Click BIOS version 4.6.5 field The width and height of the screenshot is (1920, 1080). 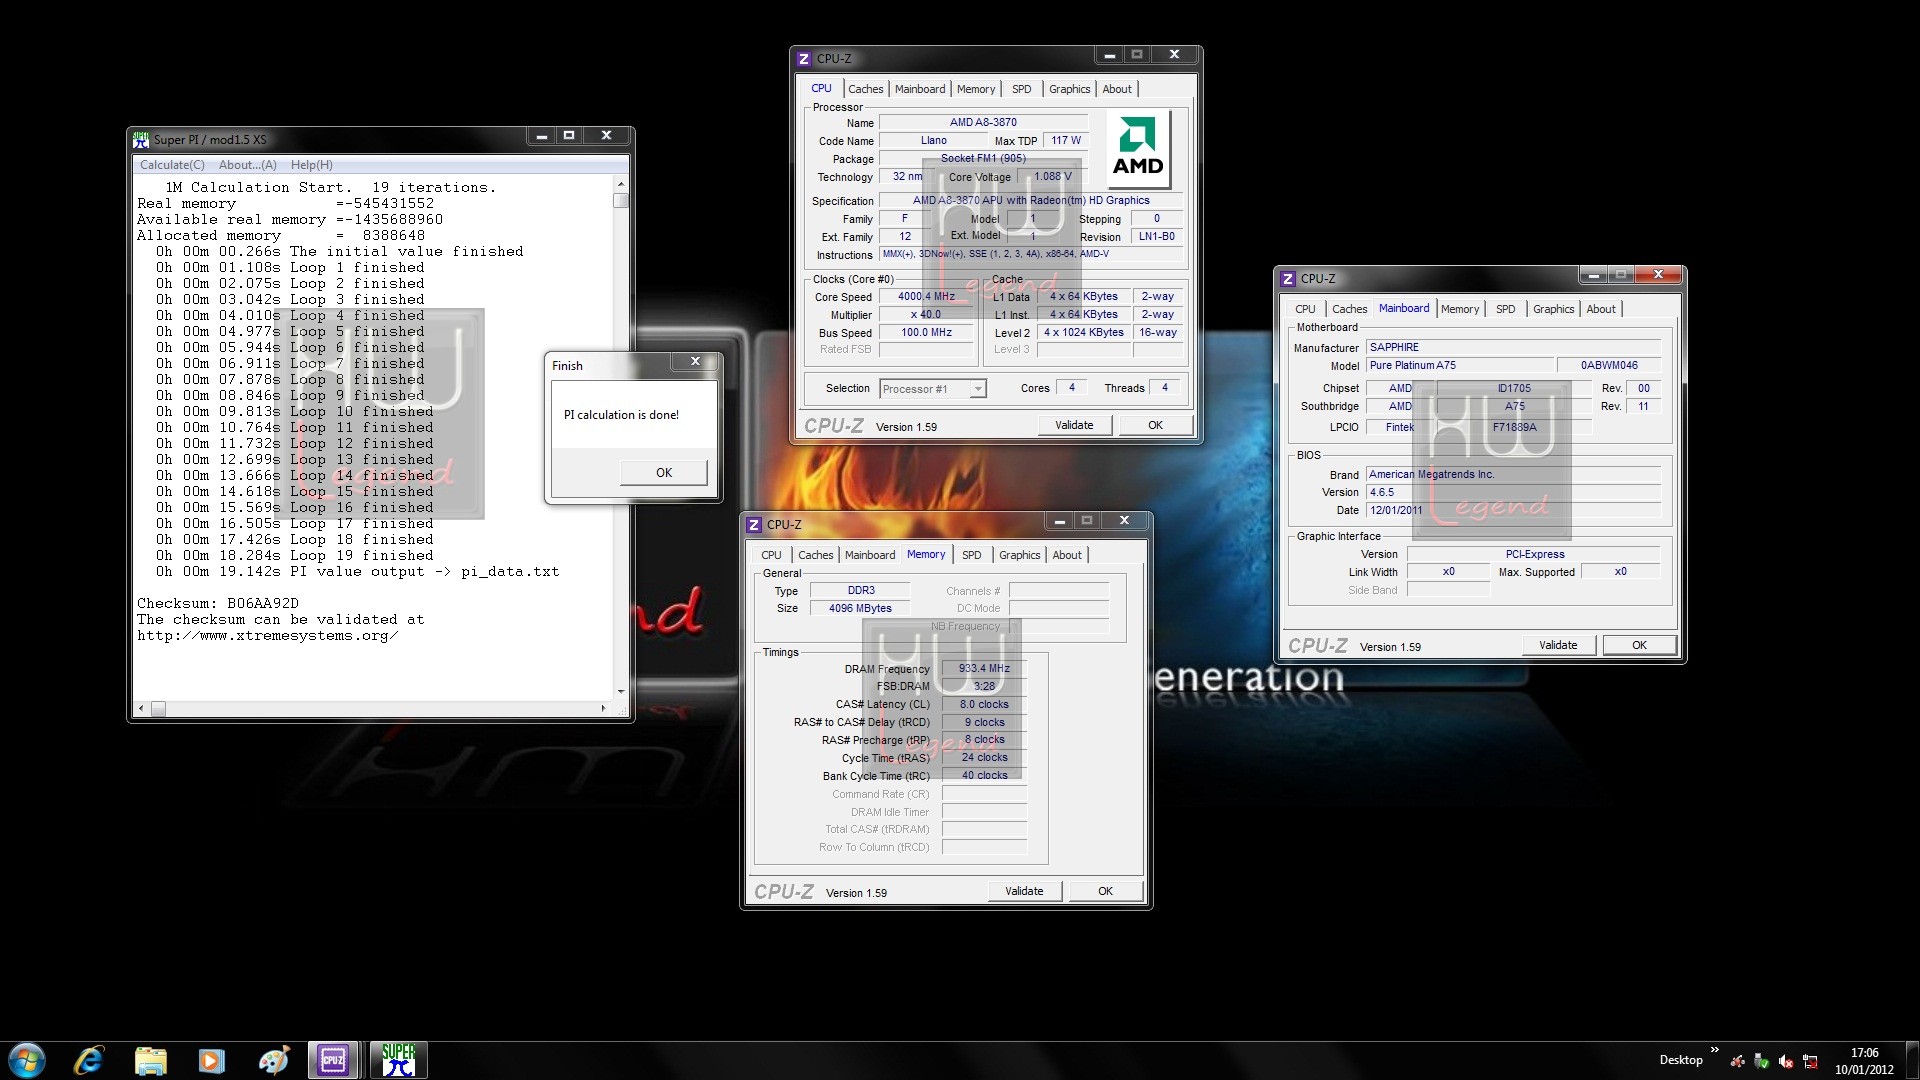pos(1513,493)
